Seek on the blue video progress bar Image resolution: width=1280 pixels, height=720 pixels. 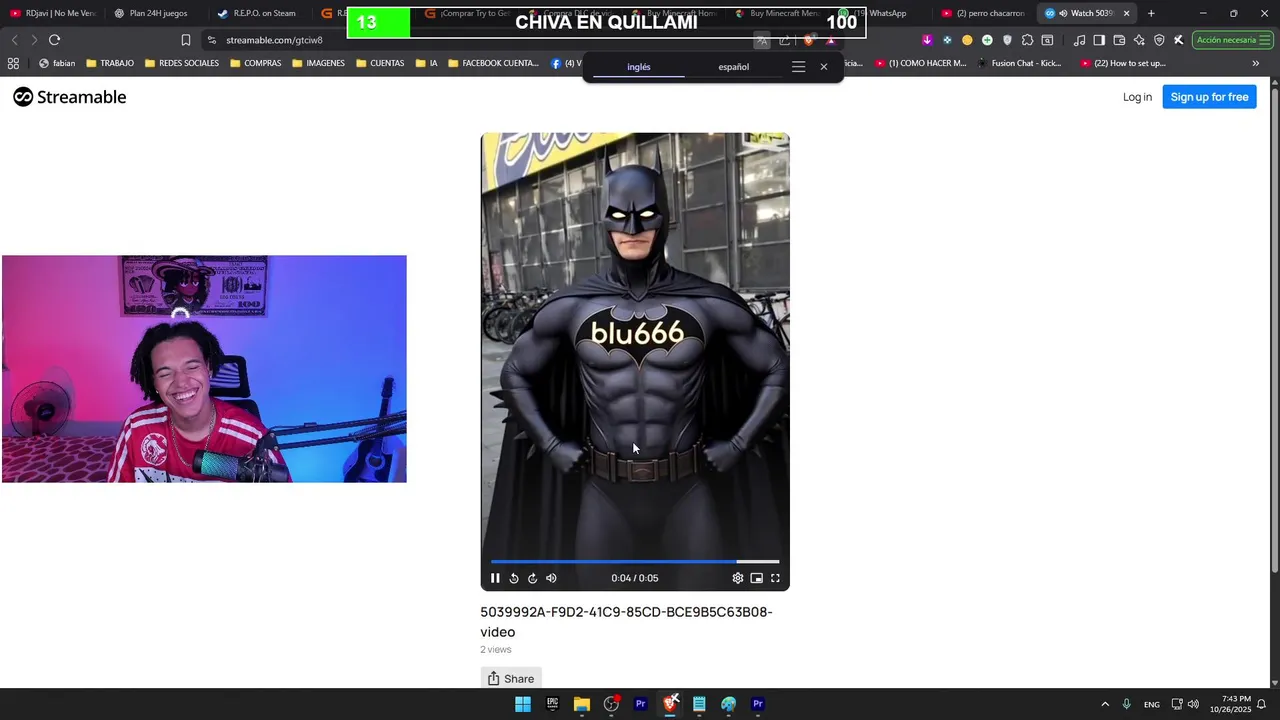coord(634,562)
